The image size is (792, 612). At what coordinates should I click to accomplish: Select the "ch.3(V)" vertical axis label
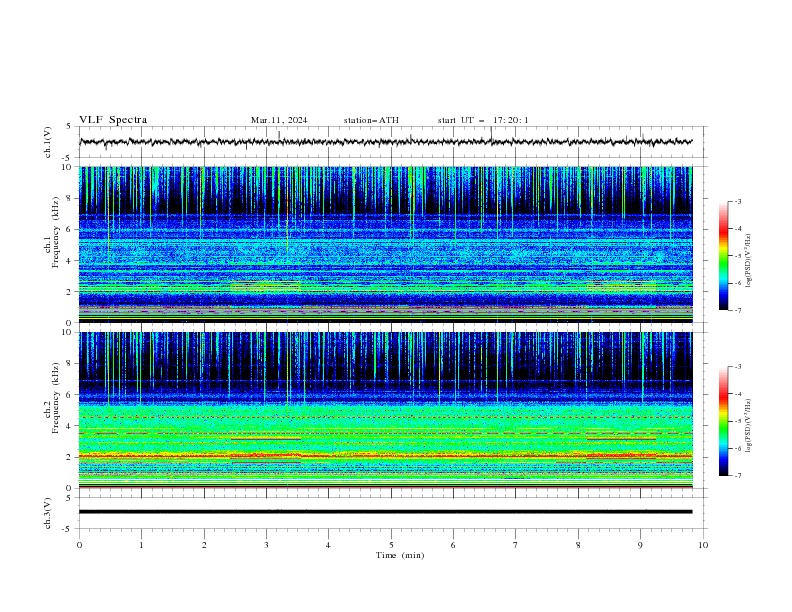click(48, 513)
